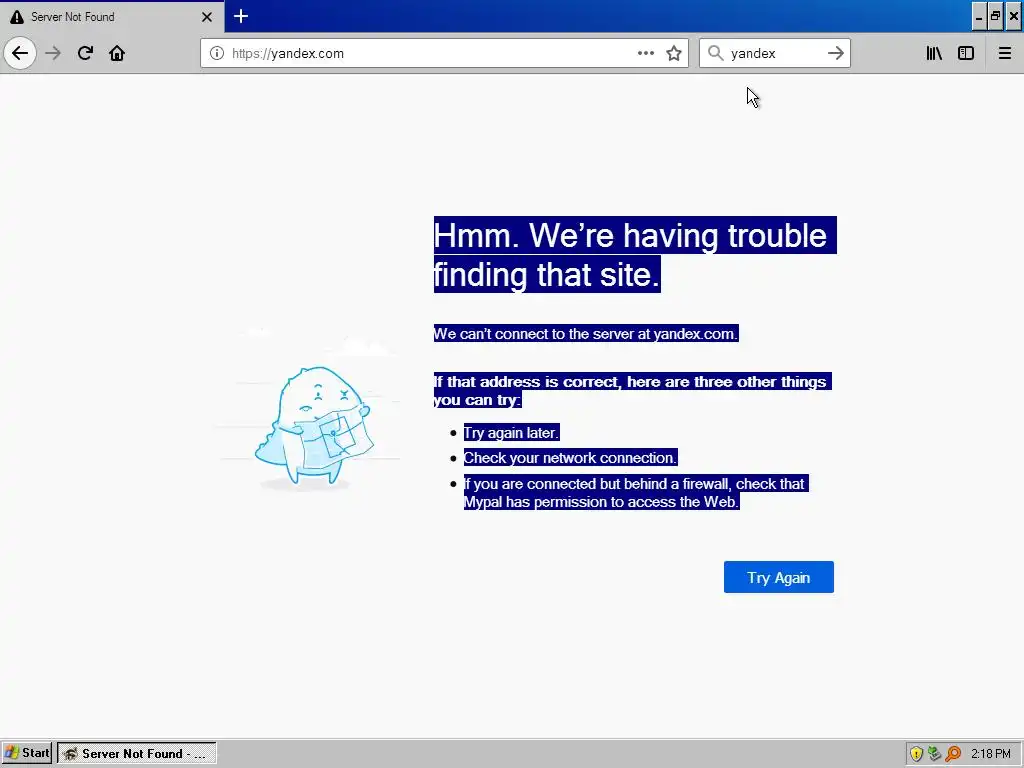Open the Windows Start menu
The height and width of the screenshot is (768, 1024).
(x=27, y=753)
